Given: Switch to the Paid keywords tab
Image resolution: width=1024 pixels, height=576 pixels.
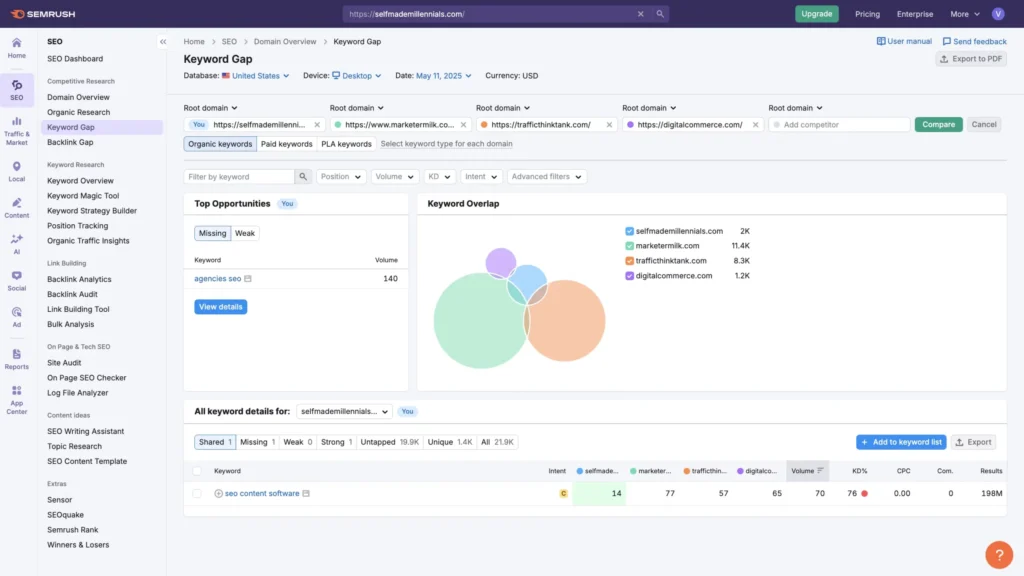Looking at the screenshot, I should pos(288,143).
